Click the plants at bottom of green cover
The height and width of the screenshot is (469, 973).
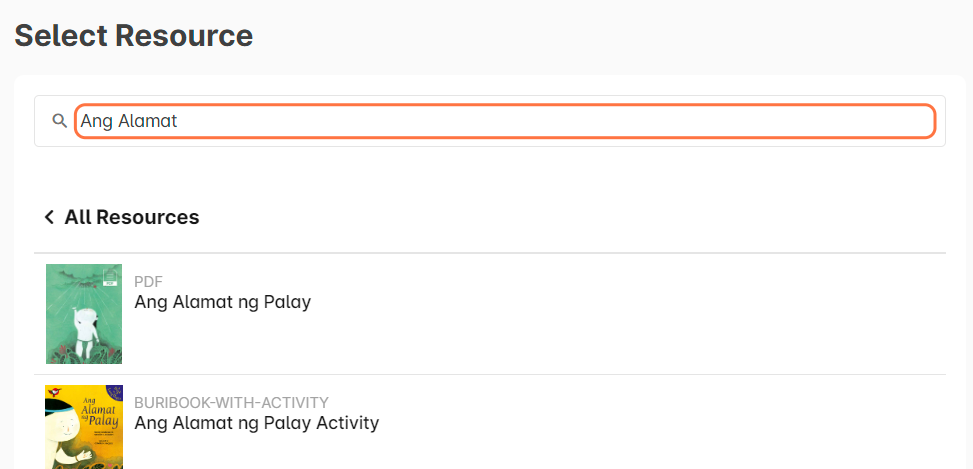click(84, 354)
